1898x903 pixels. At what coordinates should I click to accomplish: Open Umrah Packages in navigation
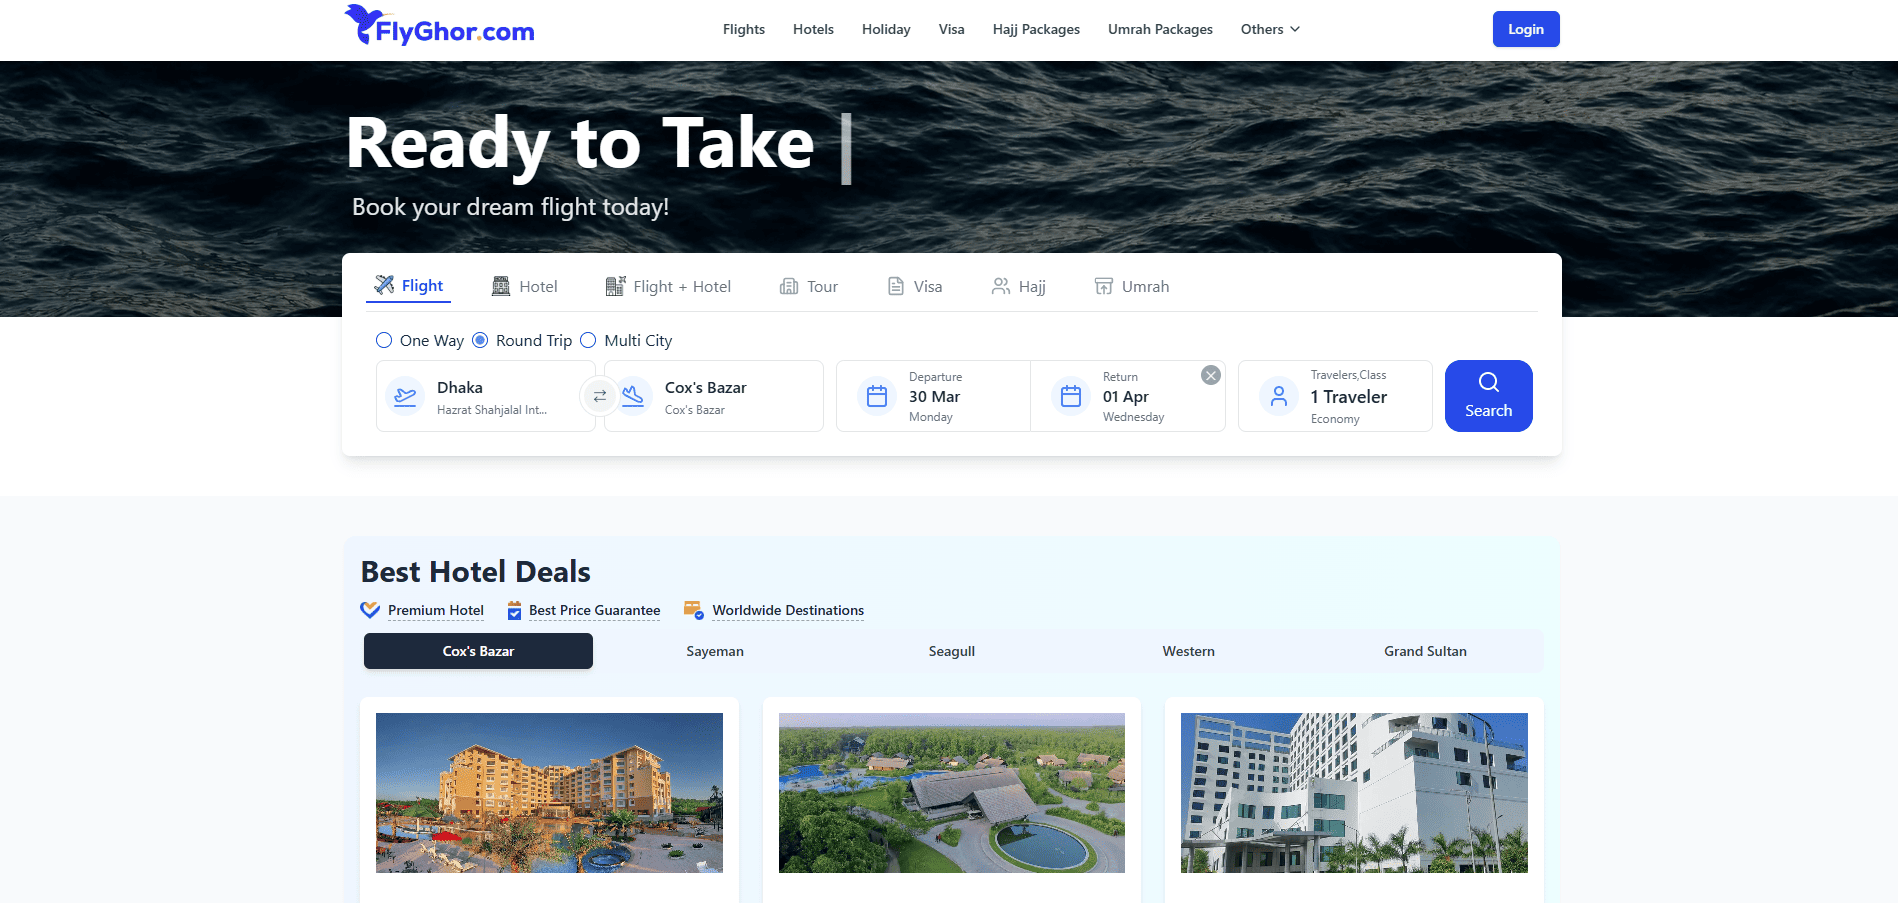coord(1160,29)
